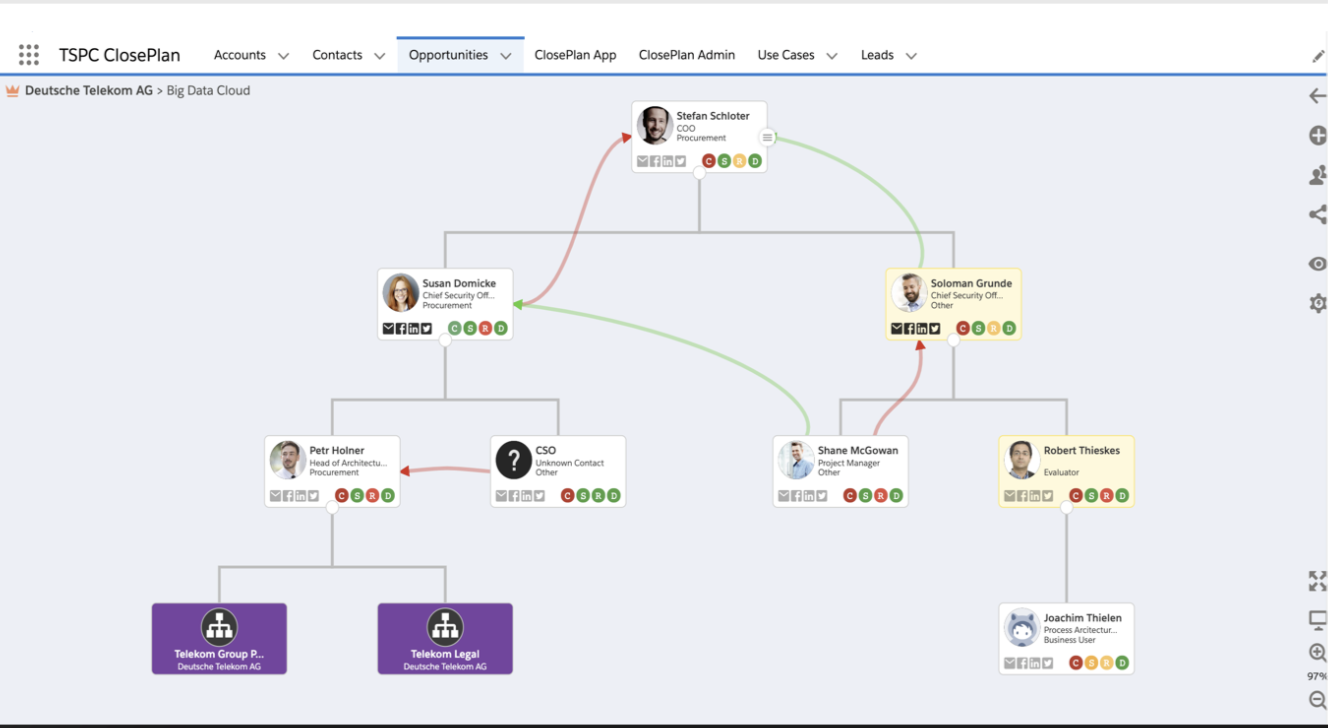The image size is (1328, 728).
Task: Click yellow S badge on Joachim Thielen card
Action: click(x=1092, y=663)
